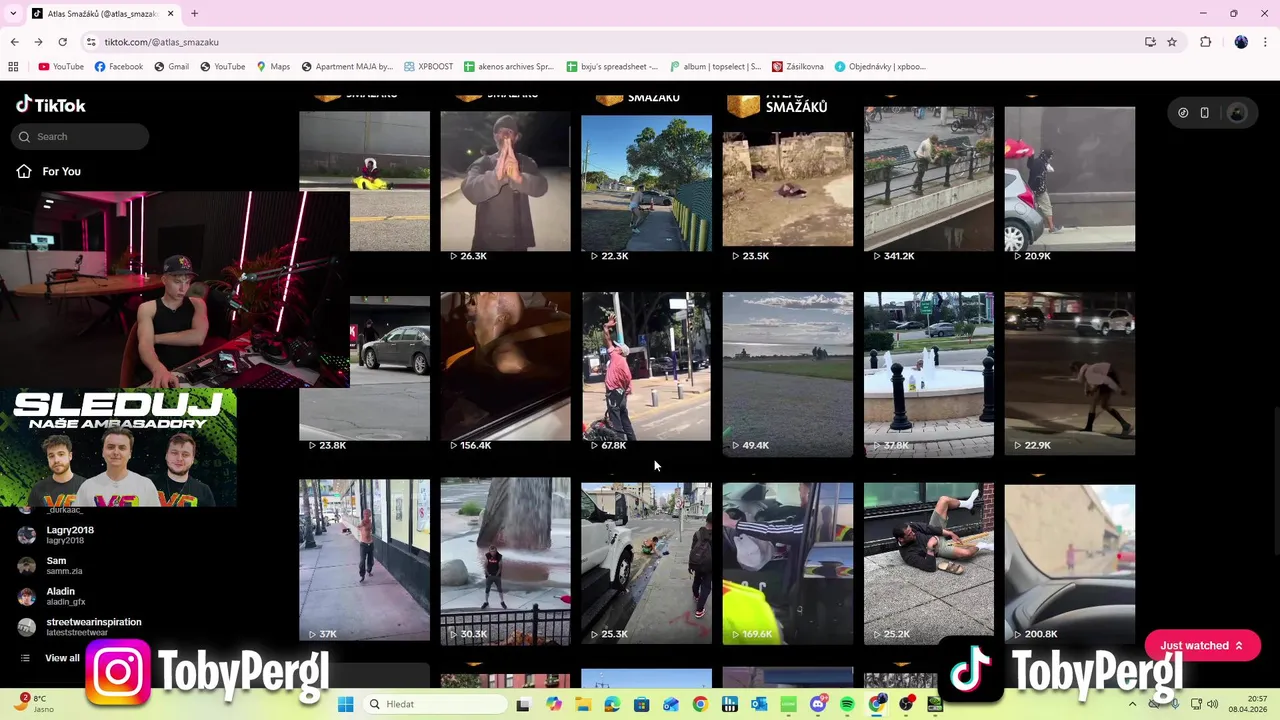Open the first YouTube bookmark
The height and width of the screenshot is (720, 1280).
click(x=61, y=67)
